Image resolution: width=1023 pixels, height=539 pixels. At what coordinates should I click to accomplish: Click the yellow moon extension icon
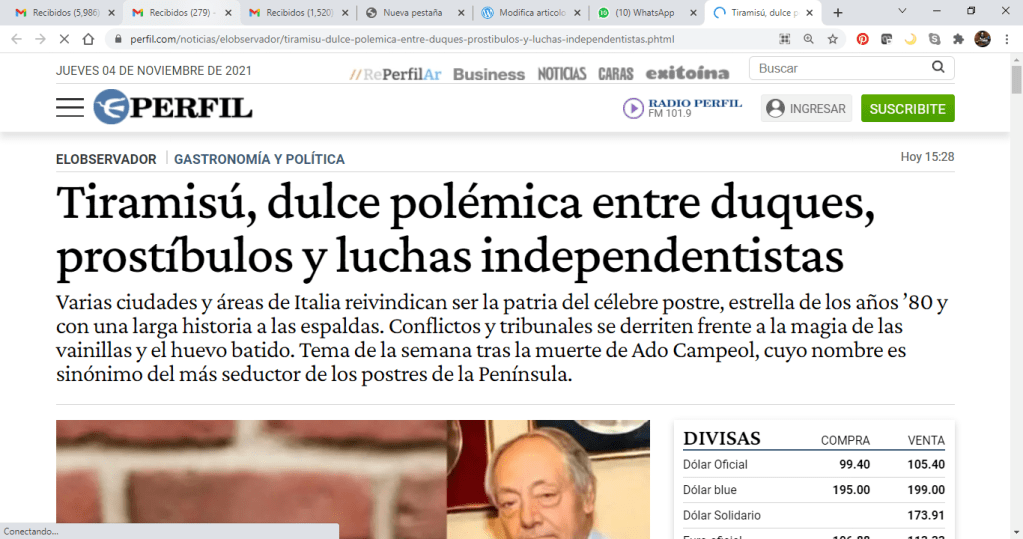click(x=910, y=39)
